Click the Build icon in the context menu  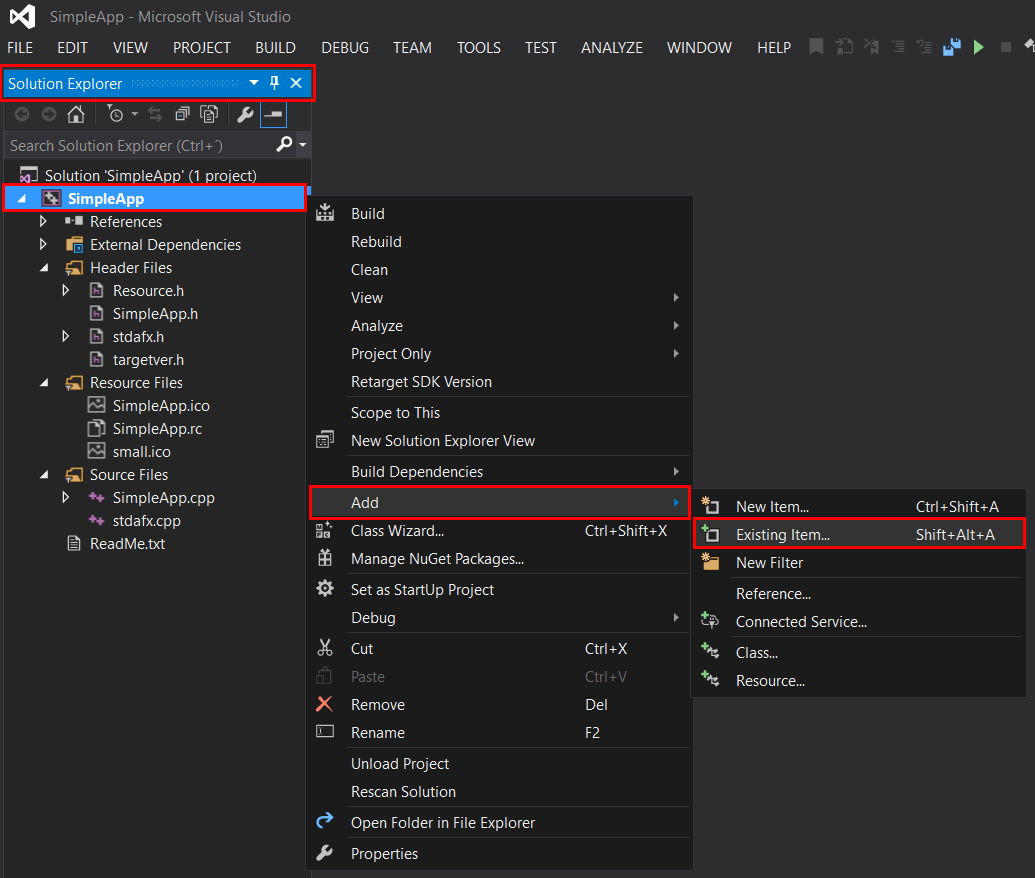click(x=325, y=213)
